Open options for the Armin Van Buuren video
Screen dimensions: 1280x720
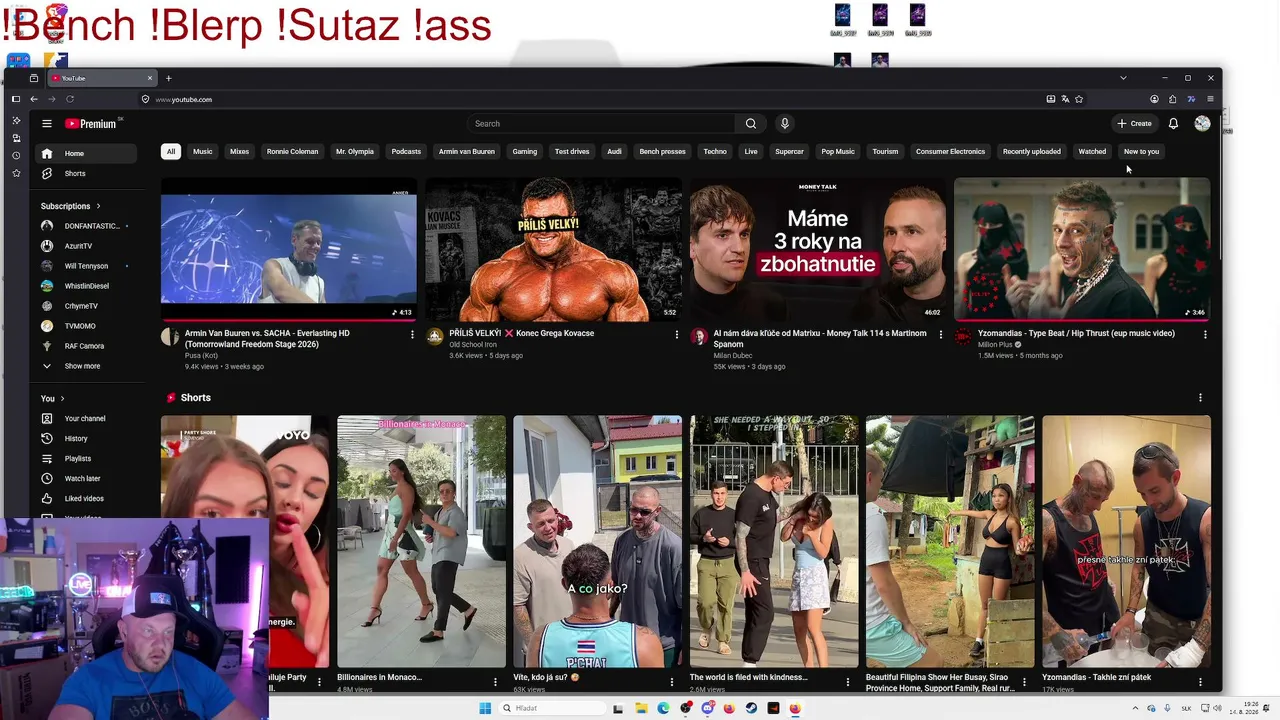click(x=412, y=334)
